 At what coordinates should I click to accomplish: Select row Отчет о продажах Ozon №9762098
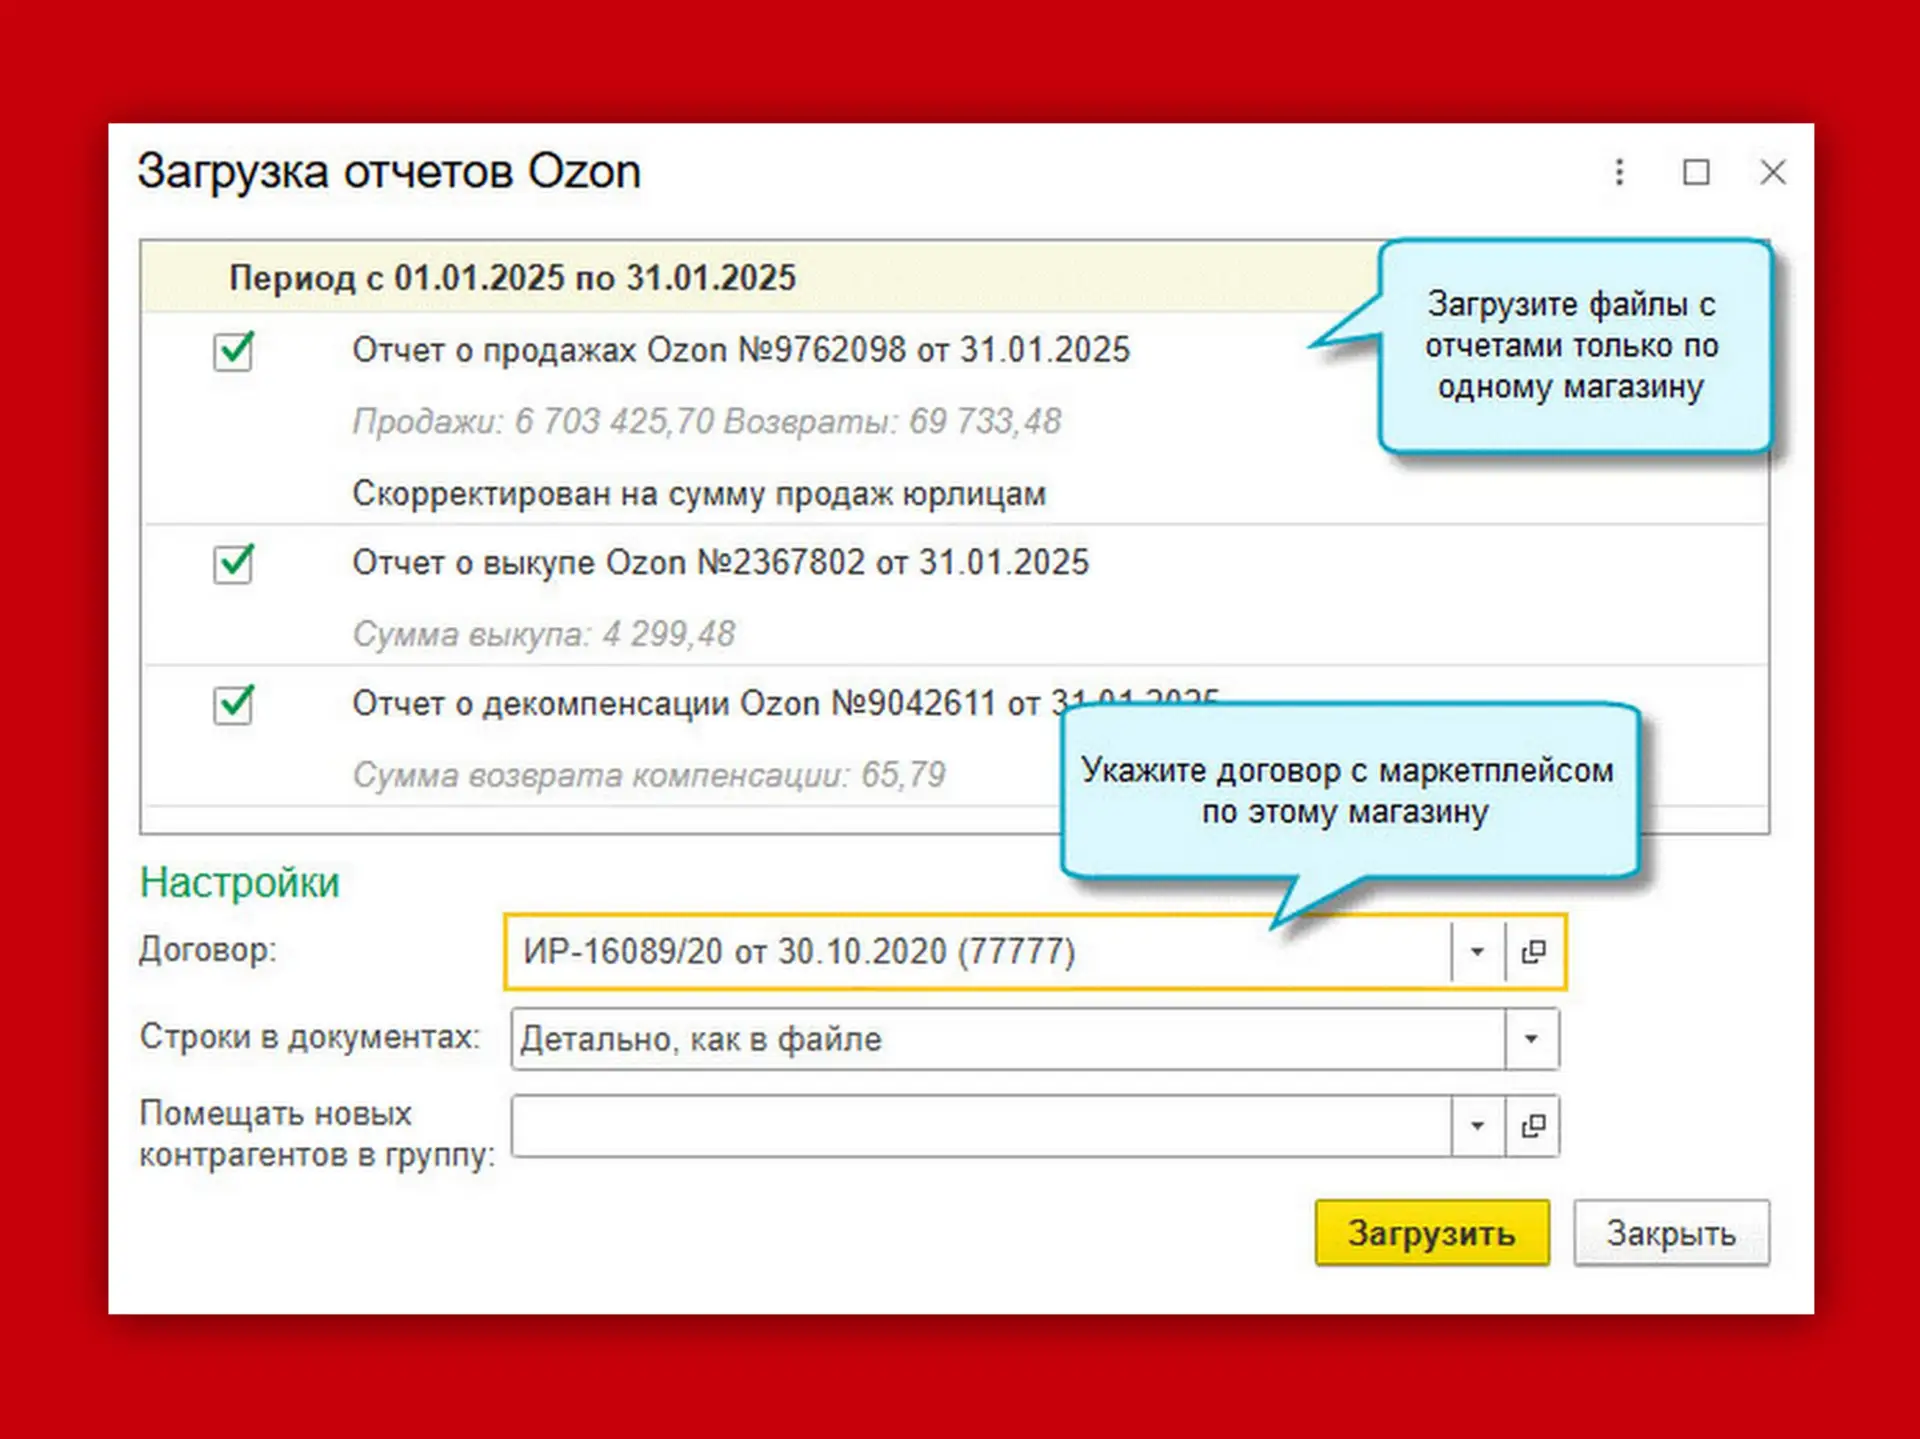[x=741, y=350]
